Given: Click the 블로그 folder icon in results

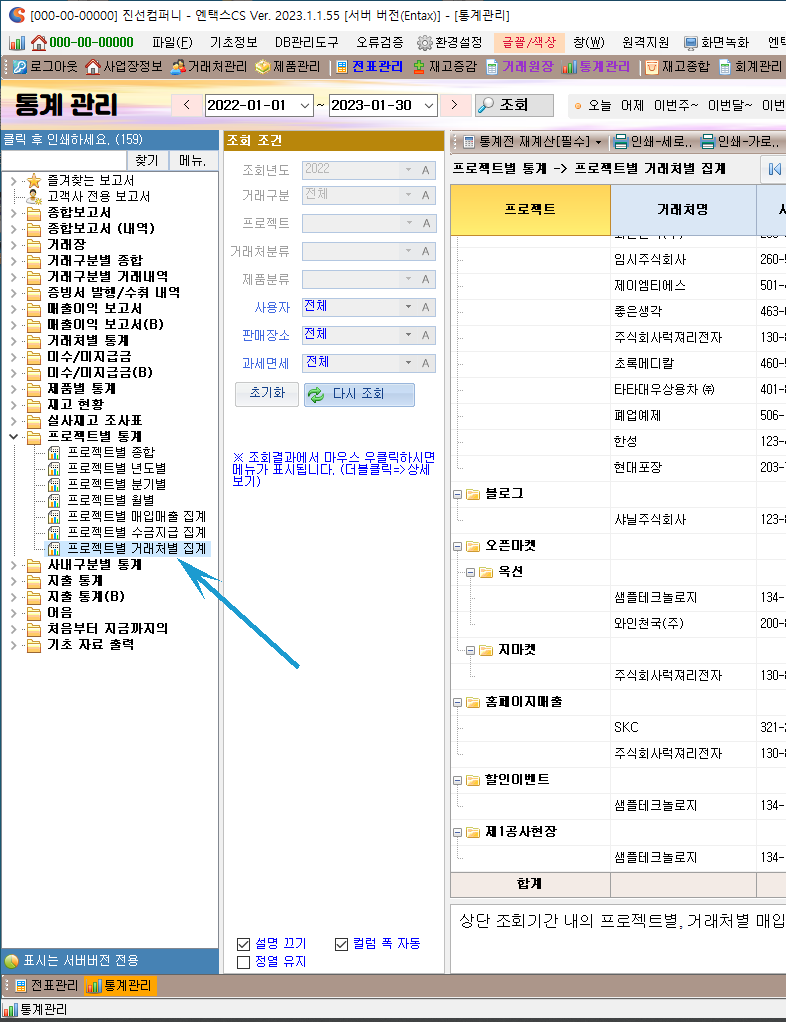Looking at the screenshot, I should [473, 494].
